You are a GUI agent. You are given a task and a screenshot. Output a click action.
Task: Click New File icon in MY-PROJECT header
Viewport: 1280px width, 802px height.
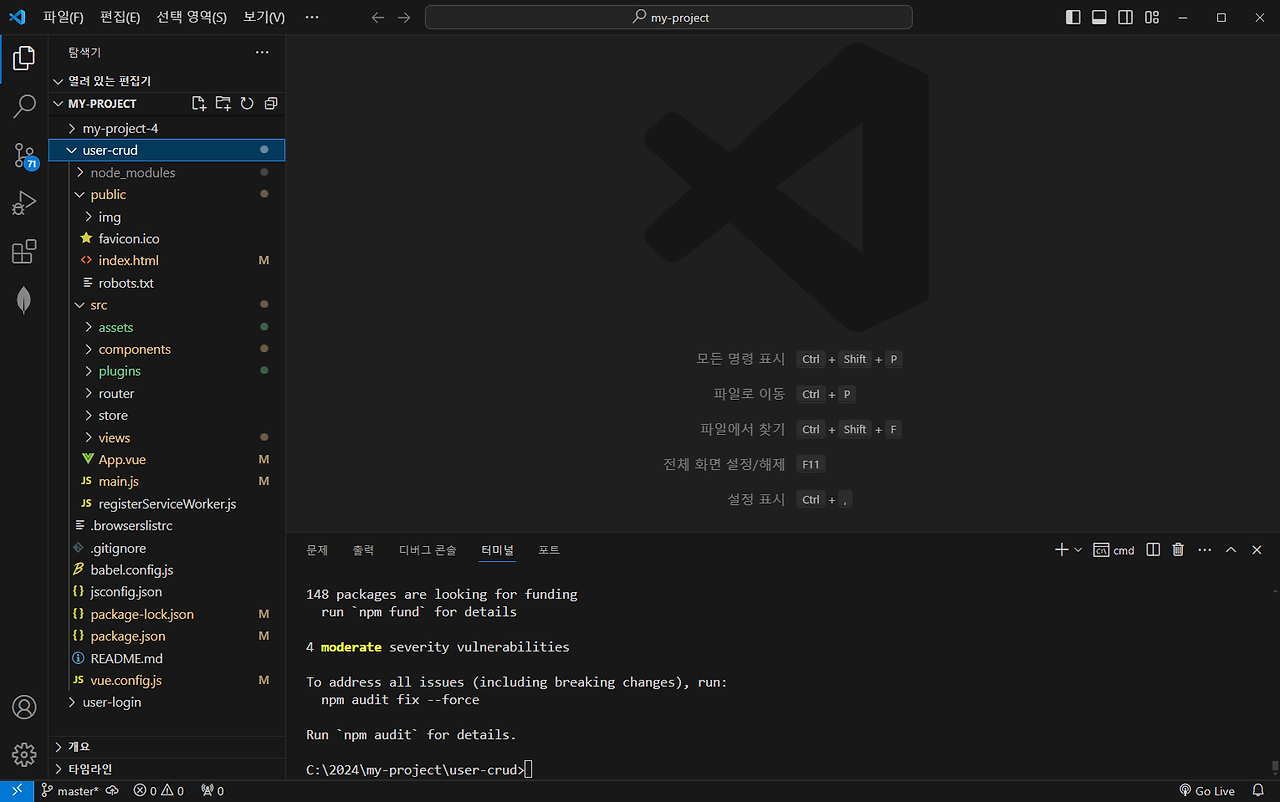[x=199, y=103]
